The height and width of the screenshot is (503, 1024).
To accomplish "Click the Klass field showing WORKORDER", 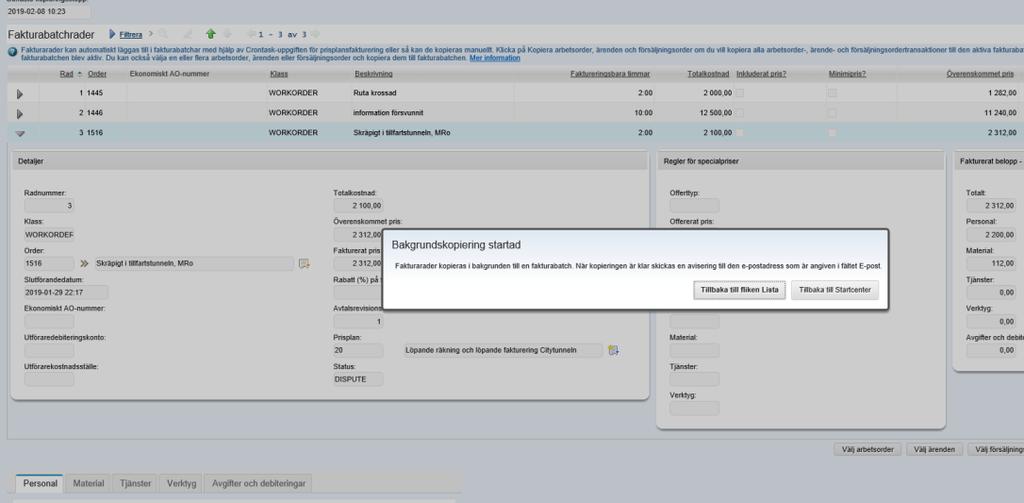I will click(49, 235).
